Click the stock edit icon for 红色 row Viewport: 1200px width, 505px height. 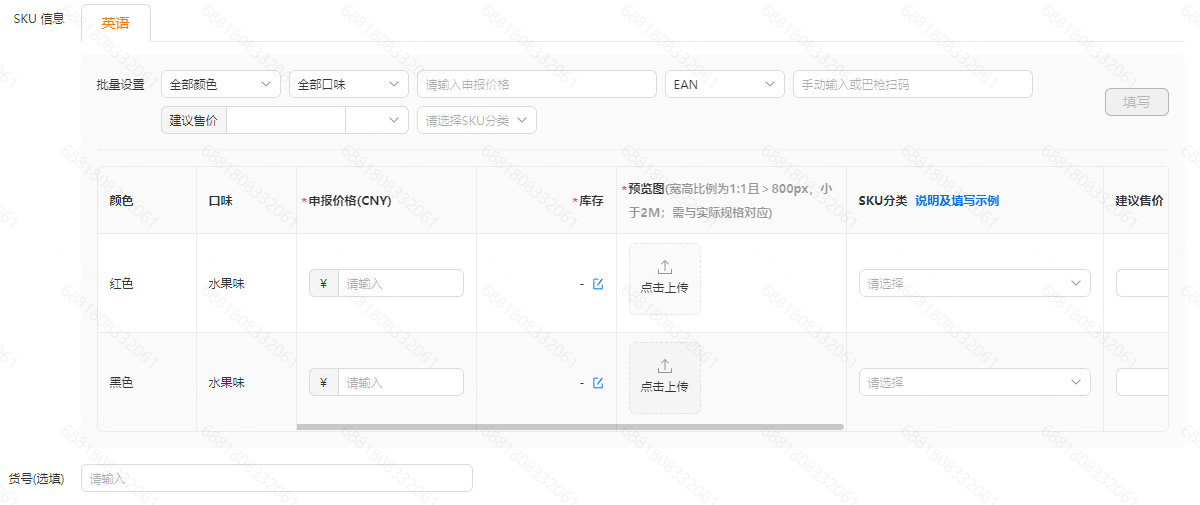(598, 284)
